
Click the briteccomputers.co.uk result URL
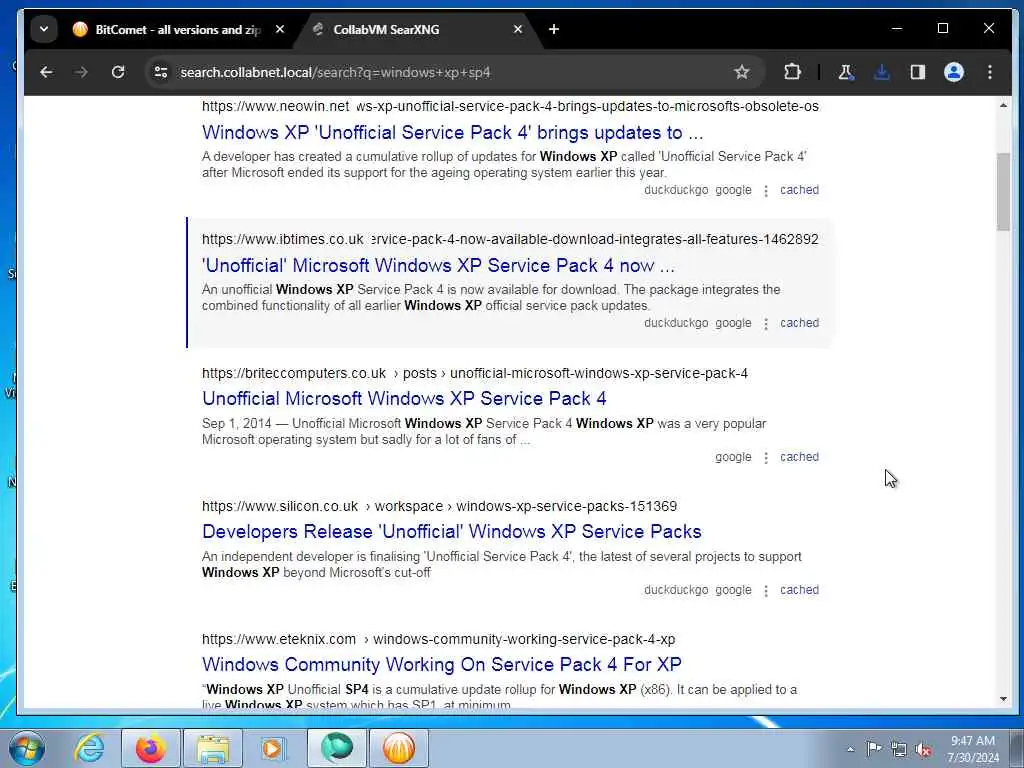click(475, 373)
